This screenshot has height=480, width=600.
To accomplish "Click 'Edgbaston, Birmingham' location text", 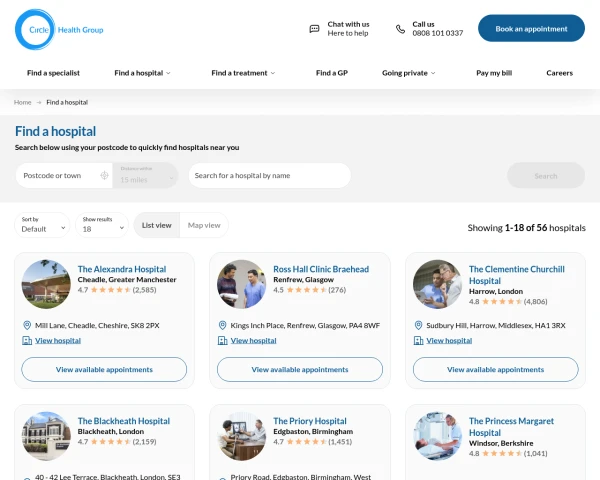I will tap(313, 431).
